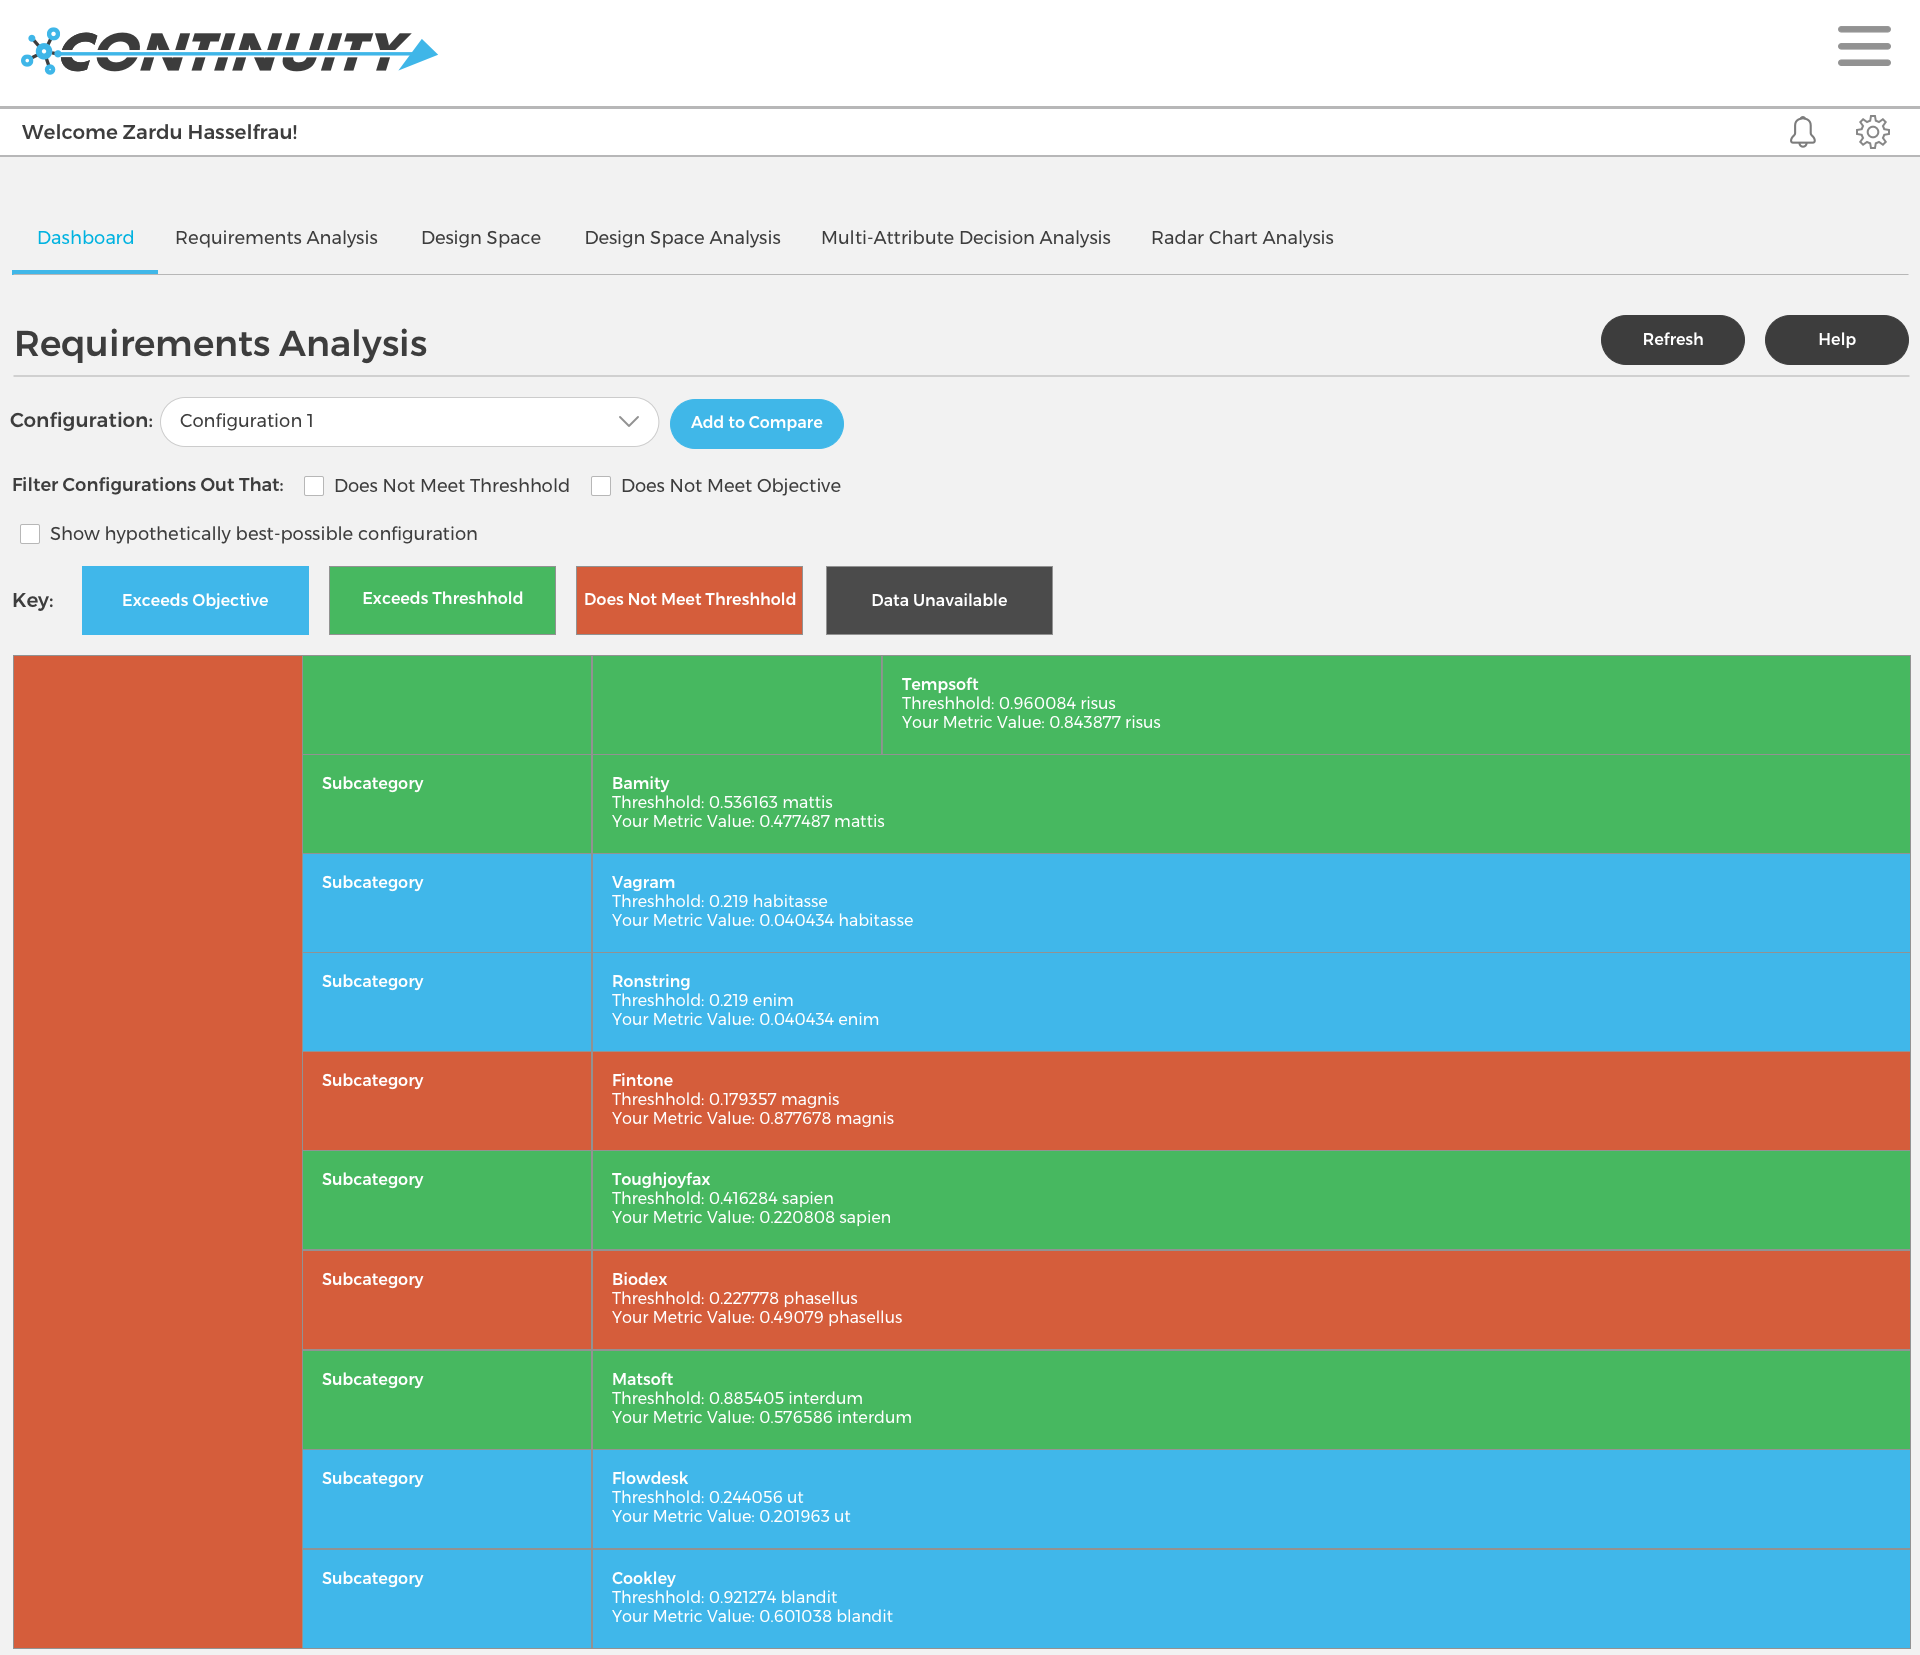Switch to Requirements Analysis tab
Image resolution: width=1920 pixels, height=1655 pixels.
click(276, 238)
